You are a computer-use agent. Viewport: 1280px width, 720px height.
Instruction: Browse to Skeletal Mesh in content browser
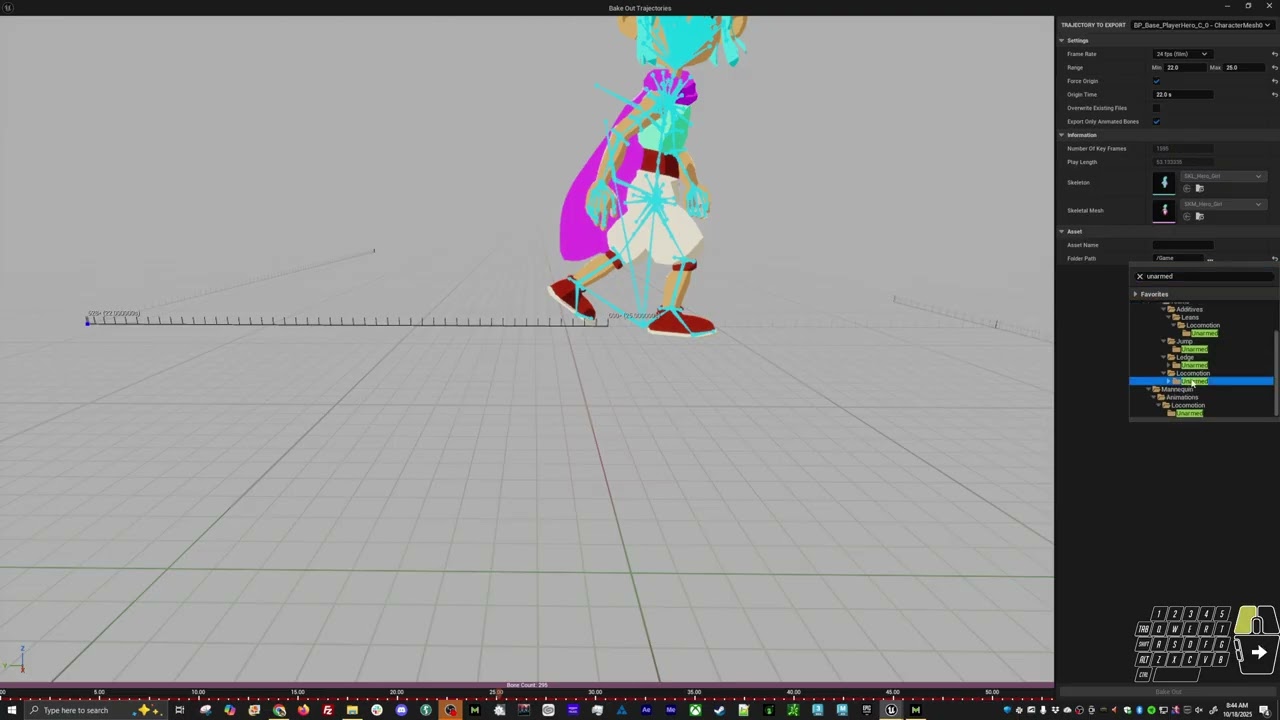(x=1199, y=217)
